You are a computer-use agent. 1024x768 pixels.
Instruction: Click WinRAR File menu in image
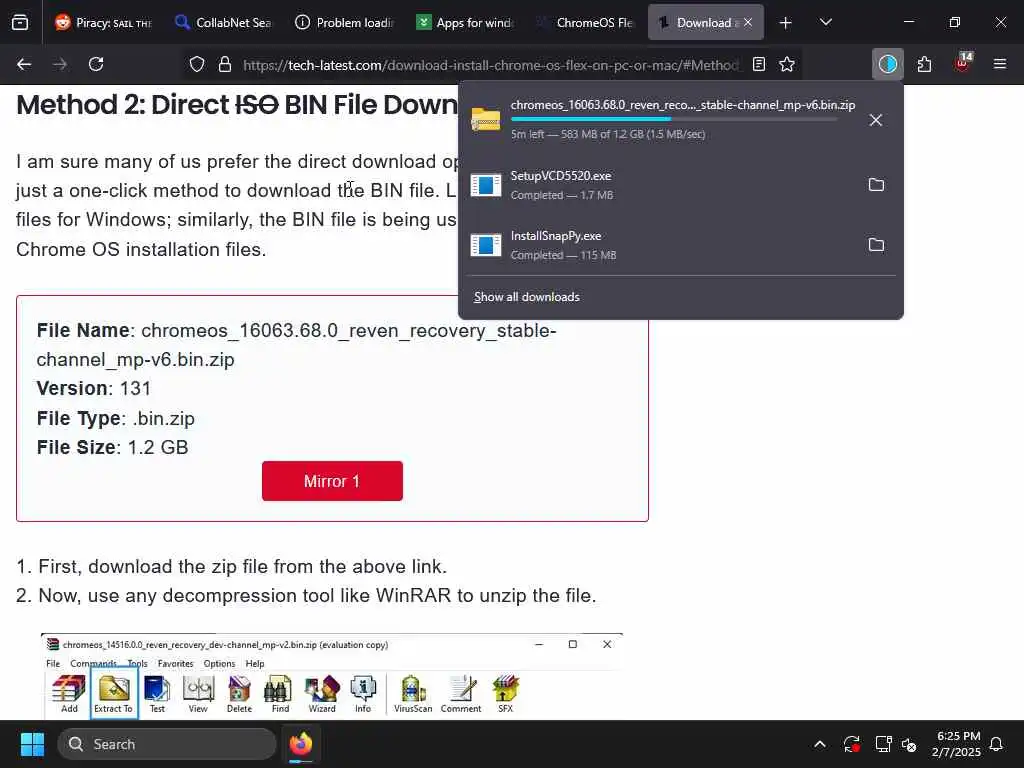pos(53,664)
